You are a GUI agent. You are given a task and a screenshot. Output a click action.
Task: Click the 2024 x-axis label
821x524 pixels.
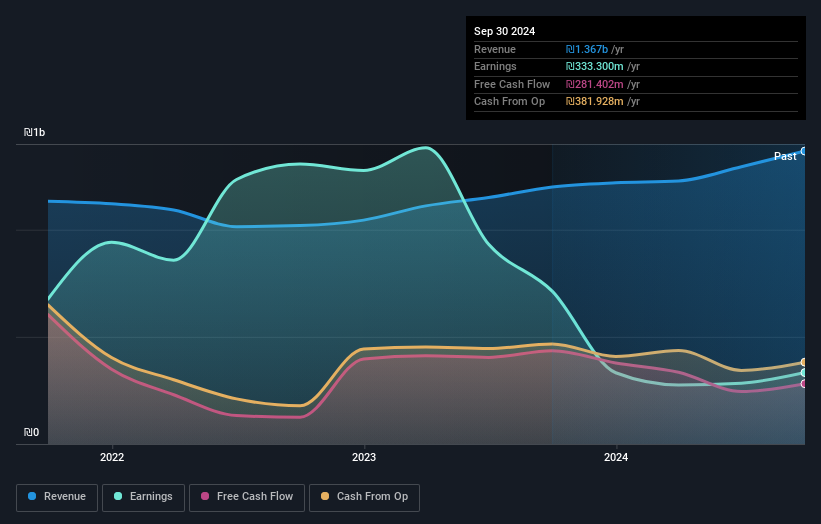click(616, 457)
